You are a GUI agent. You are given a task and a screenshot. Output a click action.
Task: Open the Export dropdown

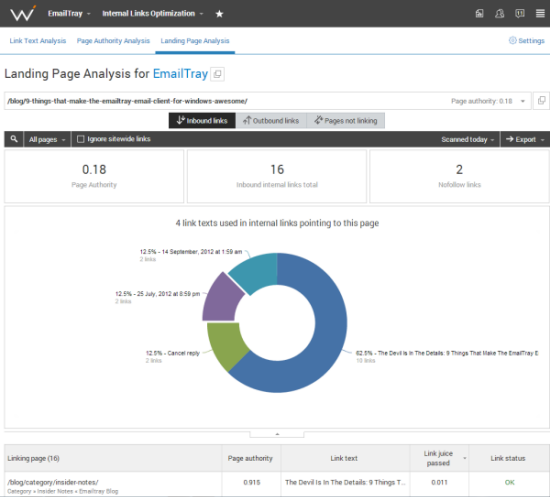point(525,139)
